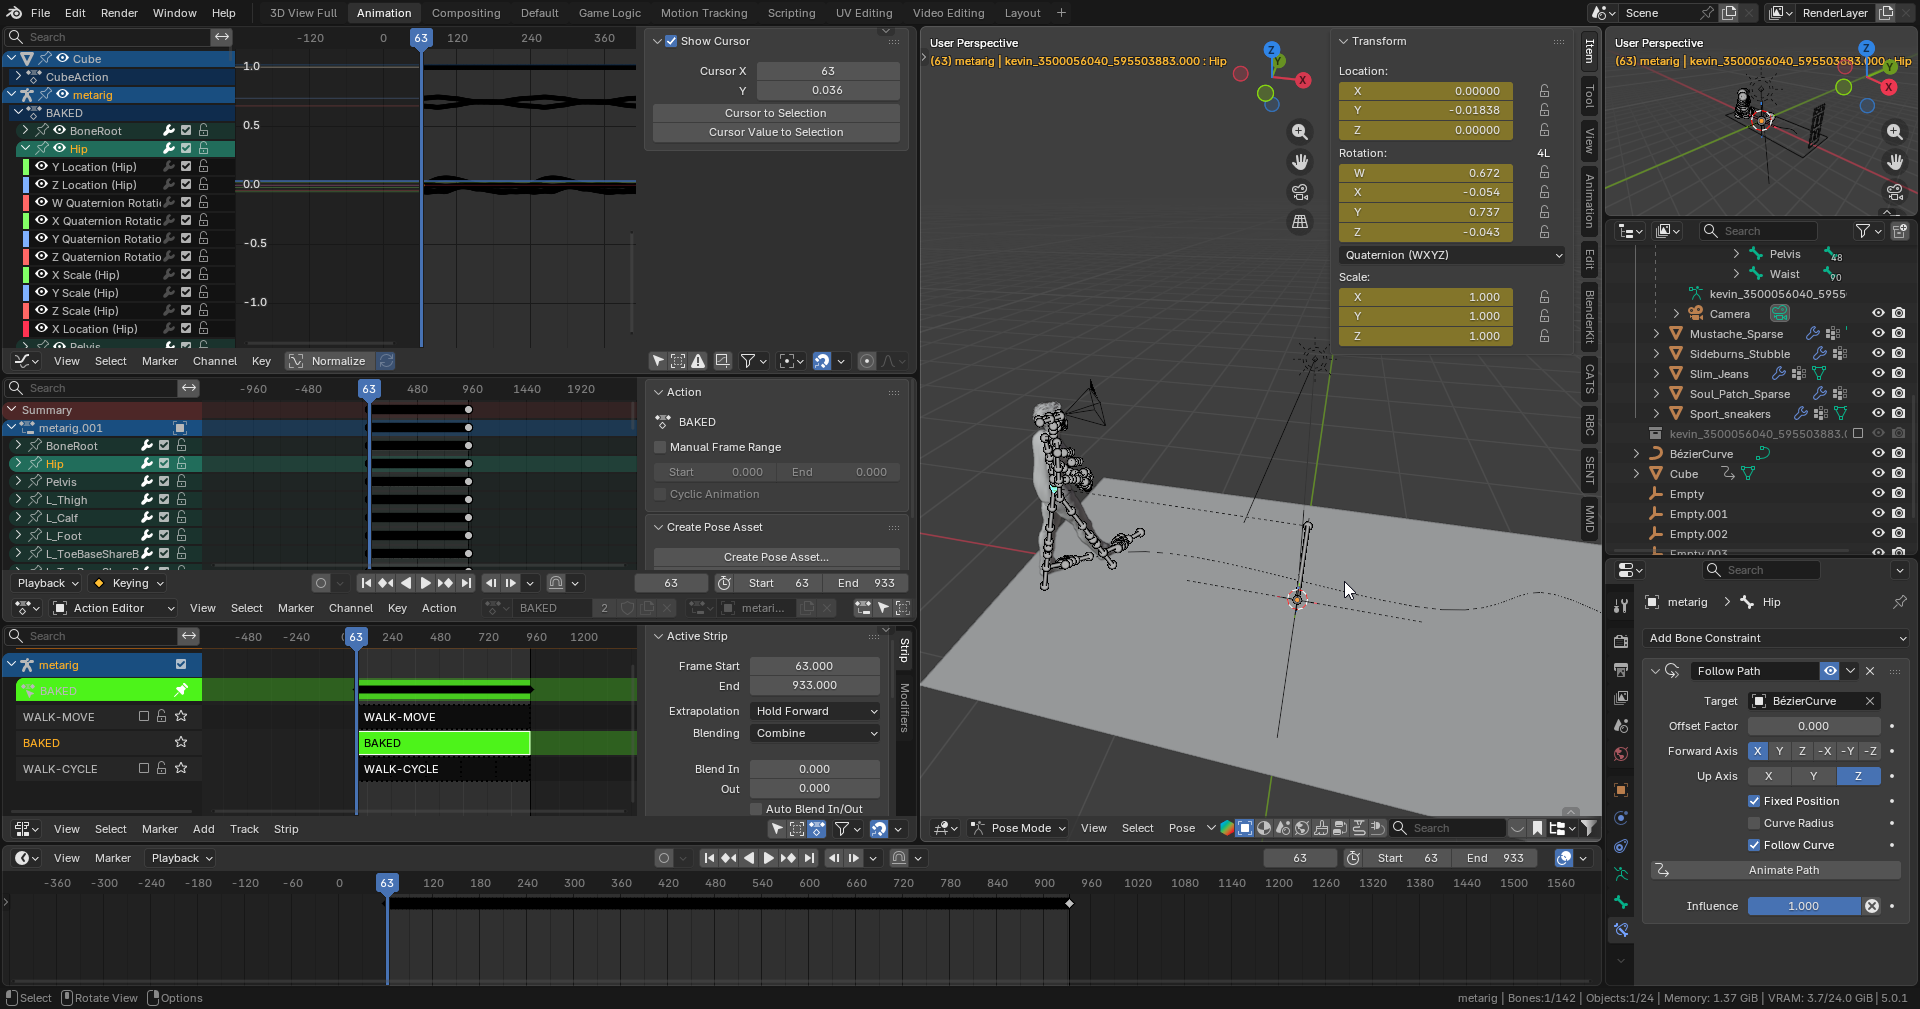Adjust the Offset Factor slider
The image size is (1920, 1009).
pos(1814,726)
